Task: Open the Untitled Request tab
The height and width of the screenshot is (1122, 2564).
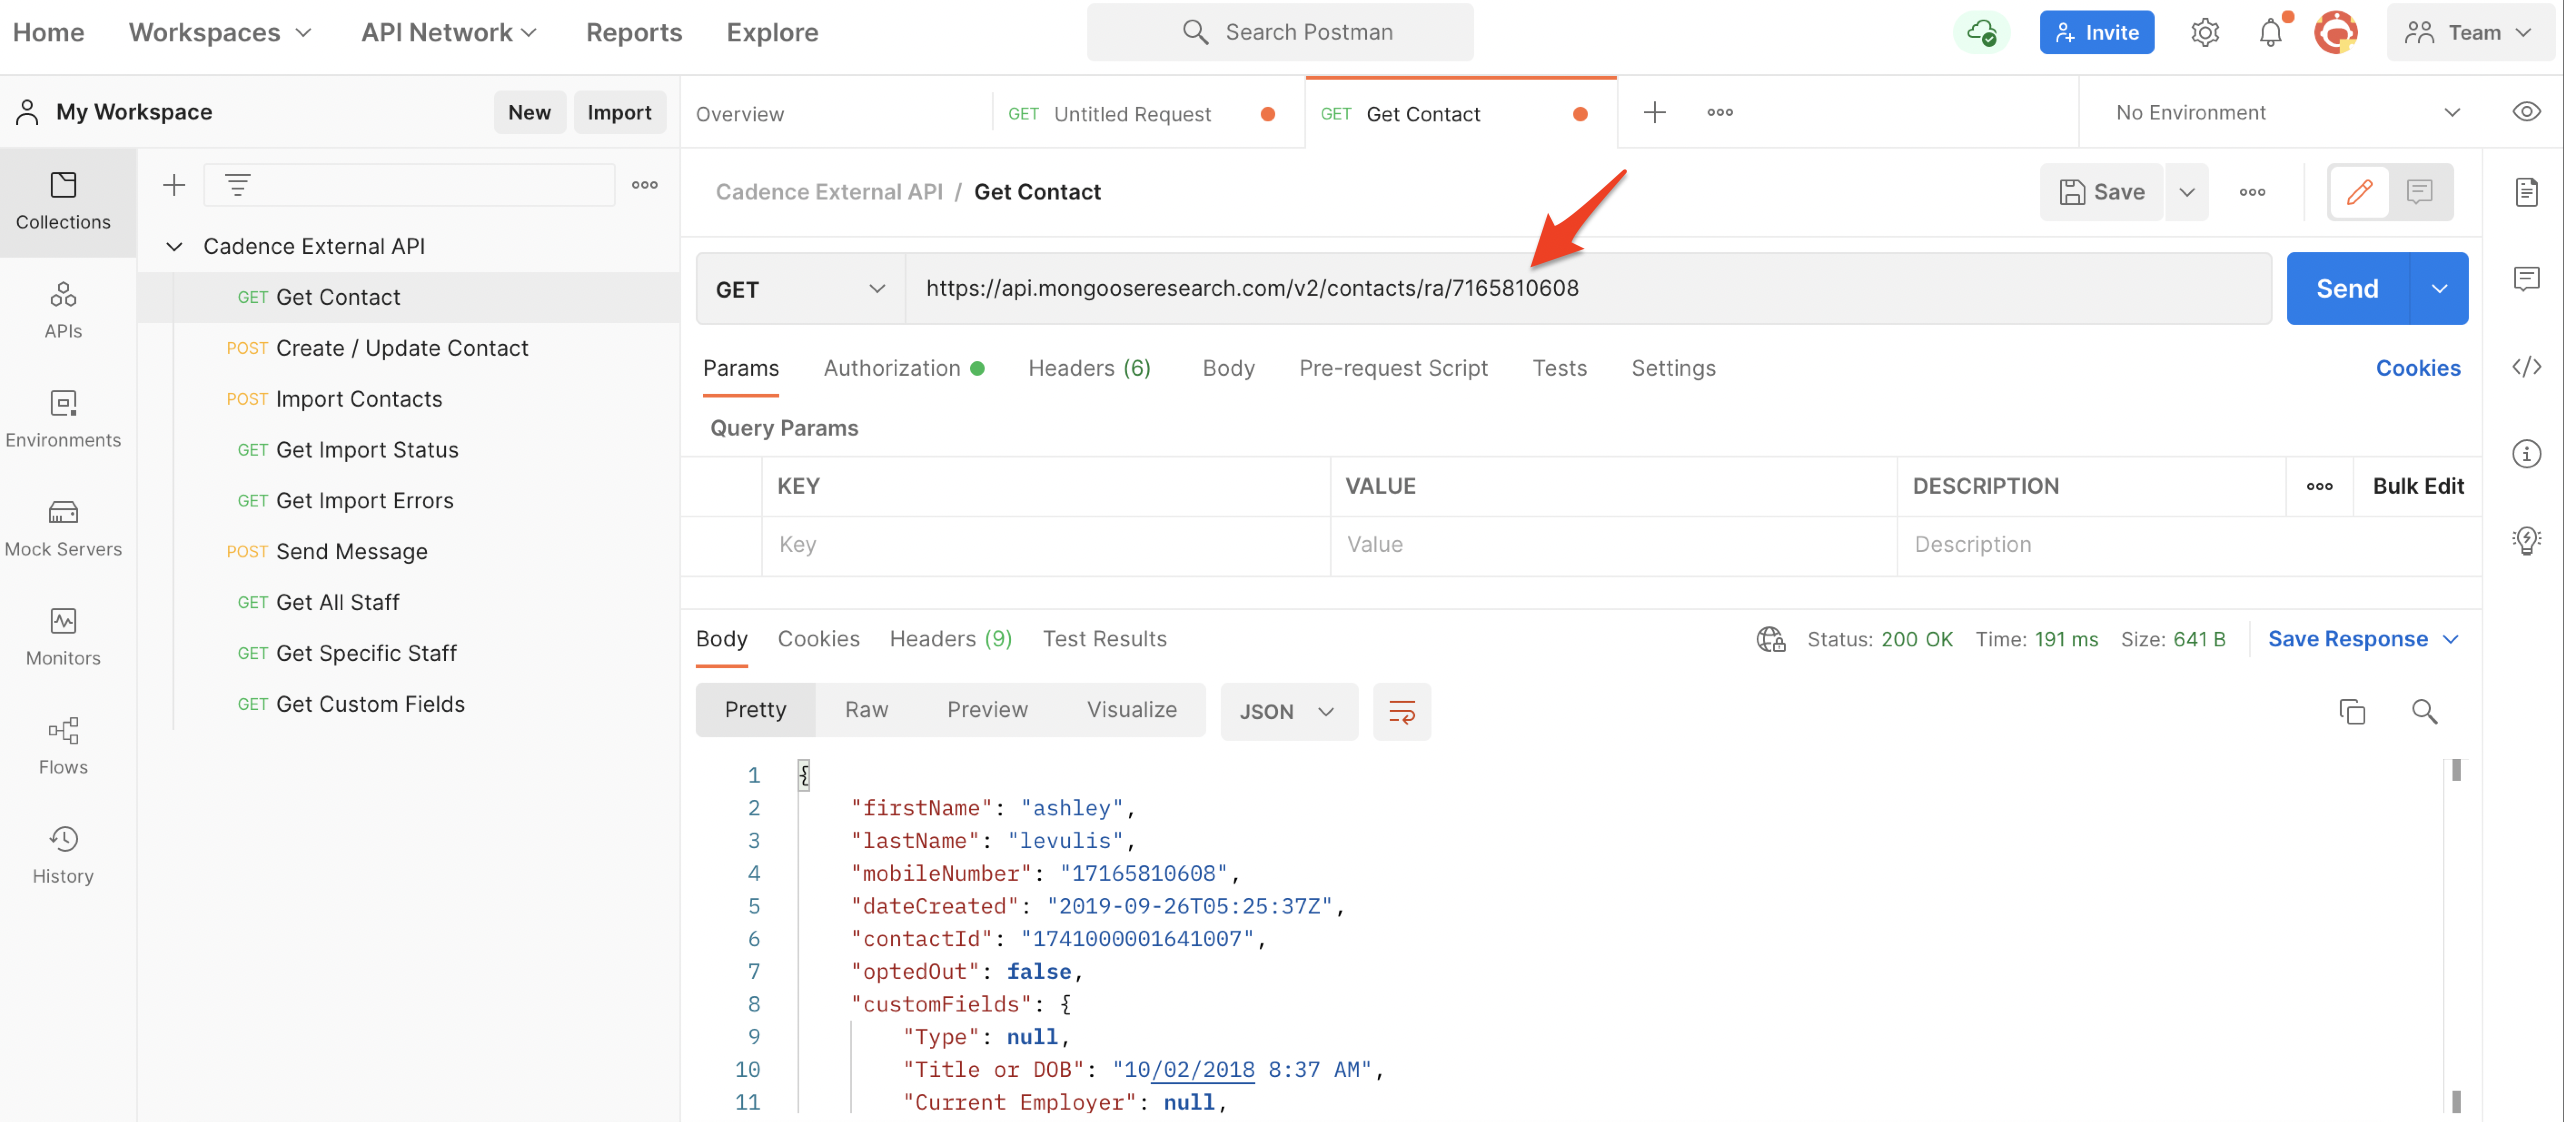Action: 1131,114
